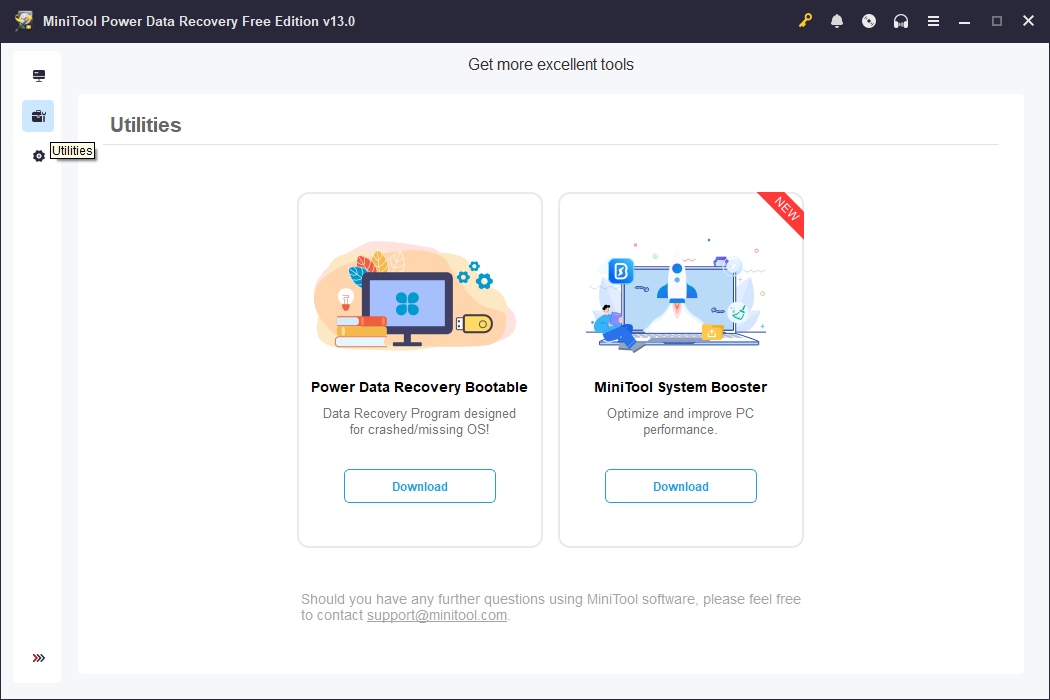Select the data recovery drive icon in sidebar
Image resolution: width=1050 pixels, height=700 pixels.
[x=39, y=76]
